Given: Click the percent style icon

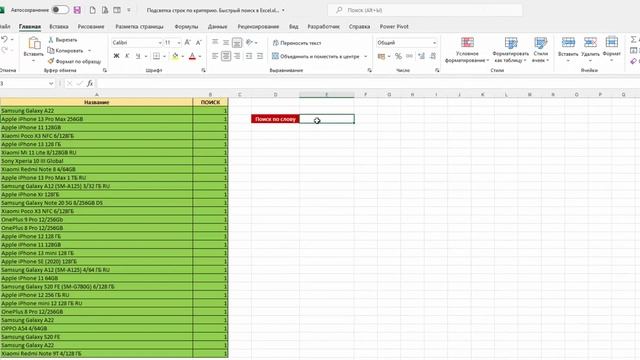Looking at the screenshot, I should click(x=398, y=56).
